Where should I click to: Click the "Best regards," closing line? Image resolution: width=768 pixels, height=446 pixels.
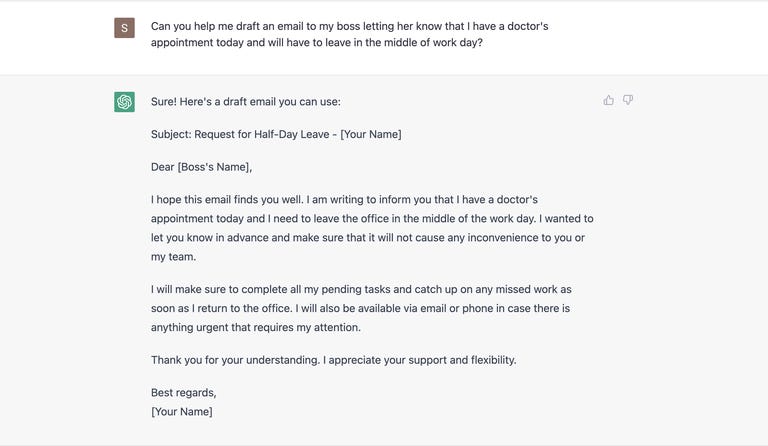tap(184, 392)
